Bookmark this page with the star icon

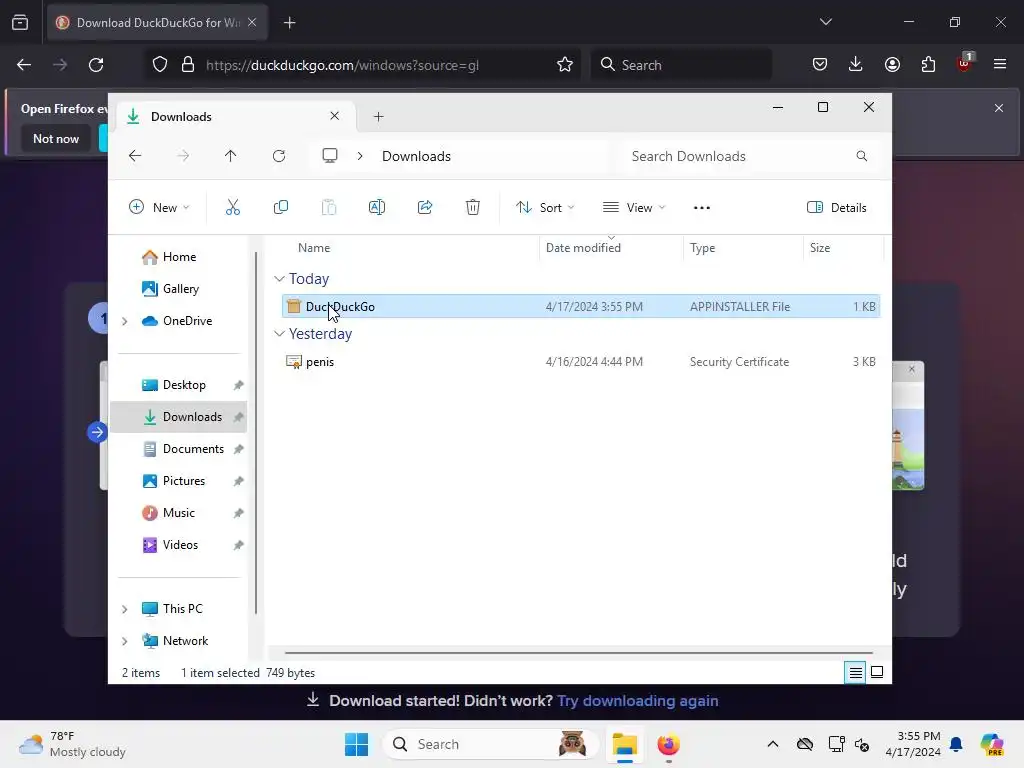(x=565, y=65)
